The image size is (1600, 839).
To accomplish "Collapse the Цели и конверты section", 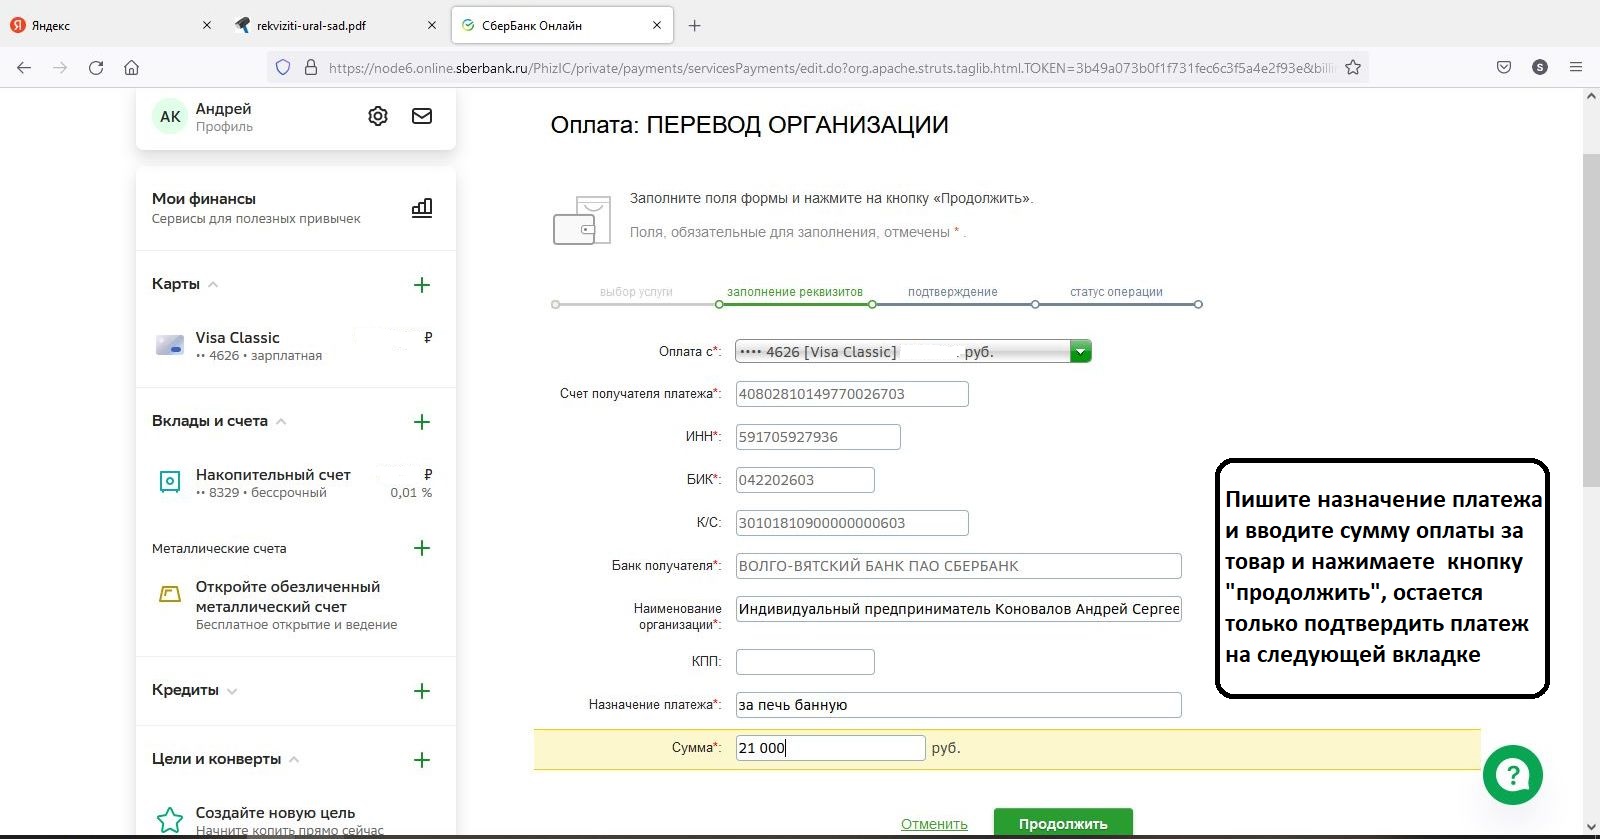I will point(294,760).
